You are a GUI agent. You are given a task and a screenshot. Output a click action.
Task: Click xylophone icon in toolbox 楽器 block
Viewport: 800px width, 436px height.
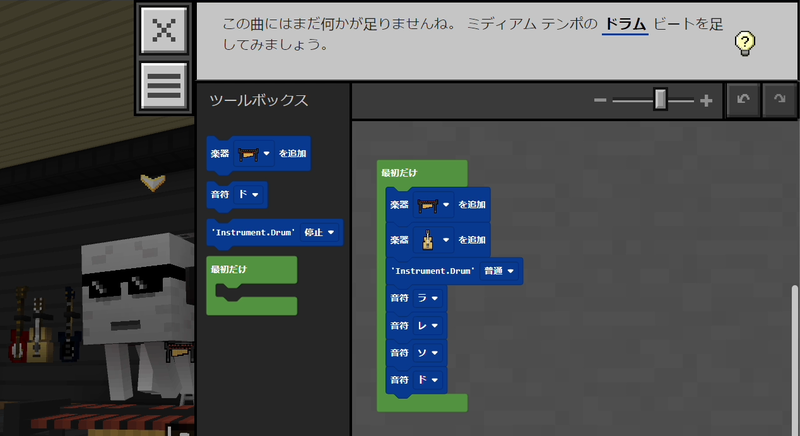(x=248, y=153)
